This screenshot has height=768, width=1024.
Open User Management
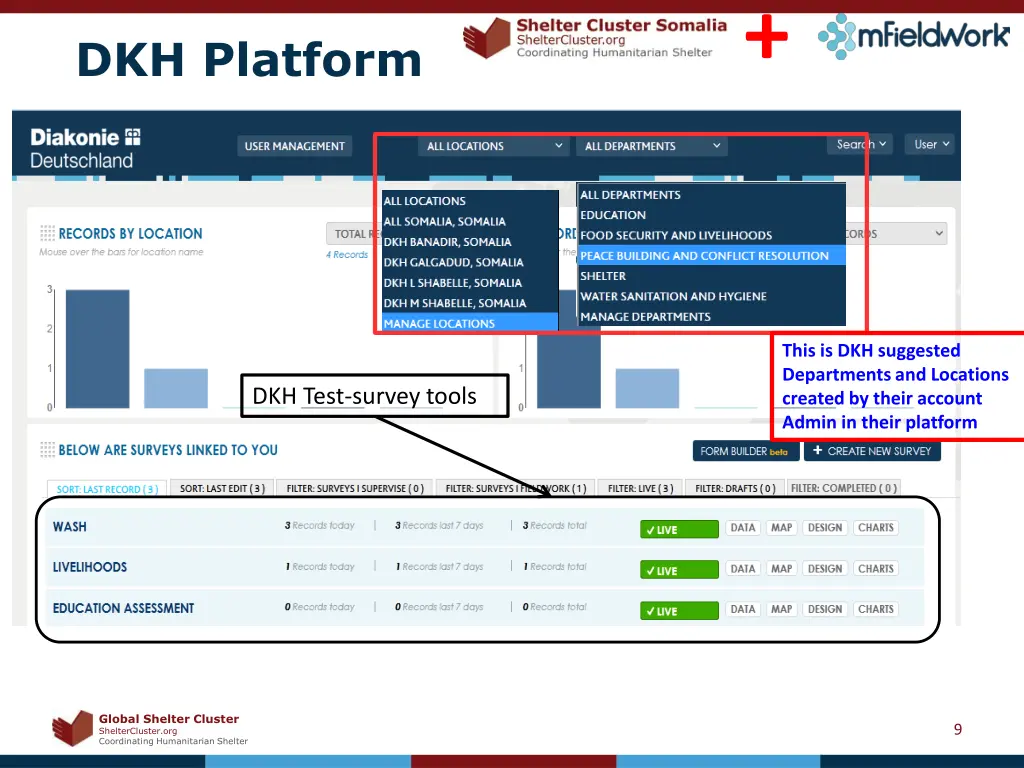[295, 146]
